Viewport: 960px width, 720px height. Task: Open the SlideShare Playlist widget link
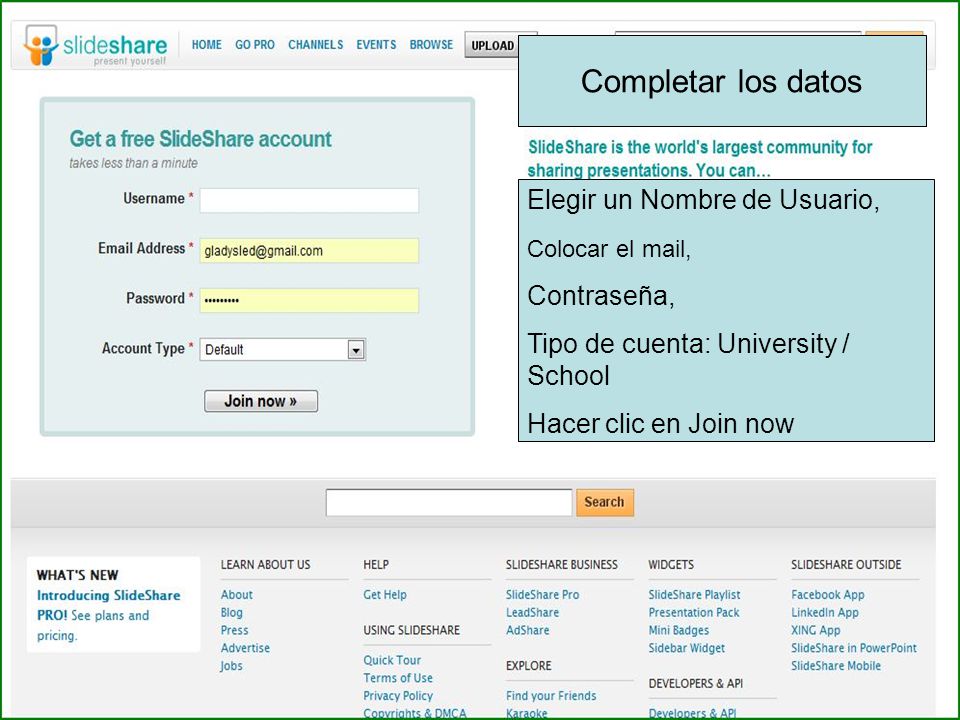point(694,594)
